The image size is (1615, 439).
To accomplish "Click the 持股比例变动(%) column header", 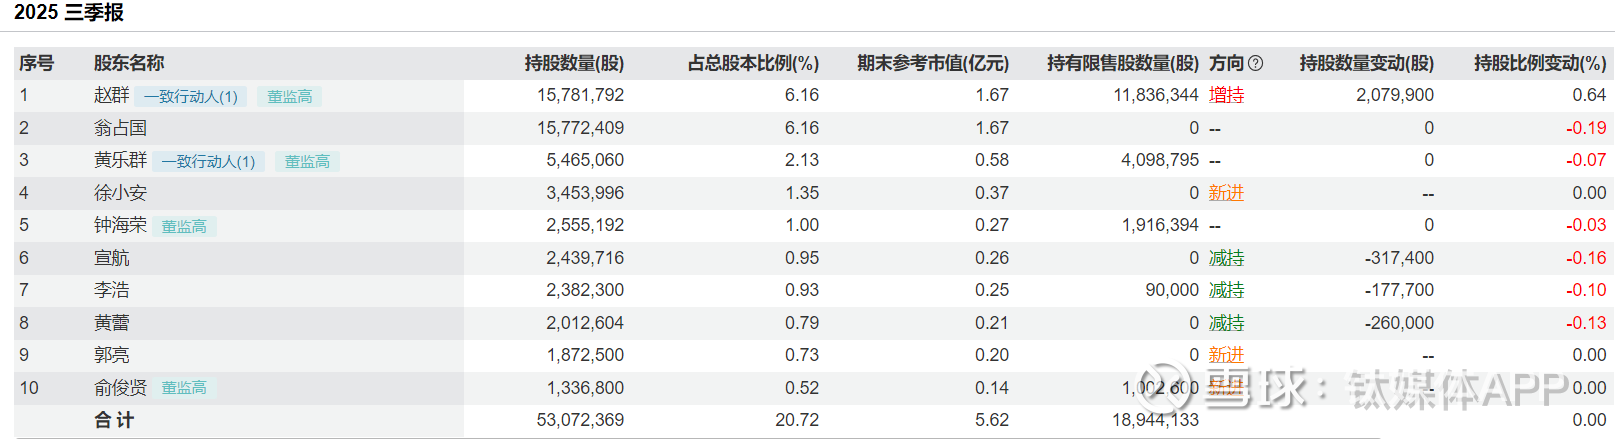I will (x=1540, y=63).
